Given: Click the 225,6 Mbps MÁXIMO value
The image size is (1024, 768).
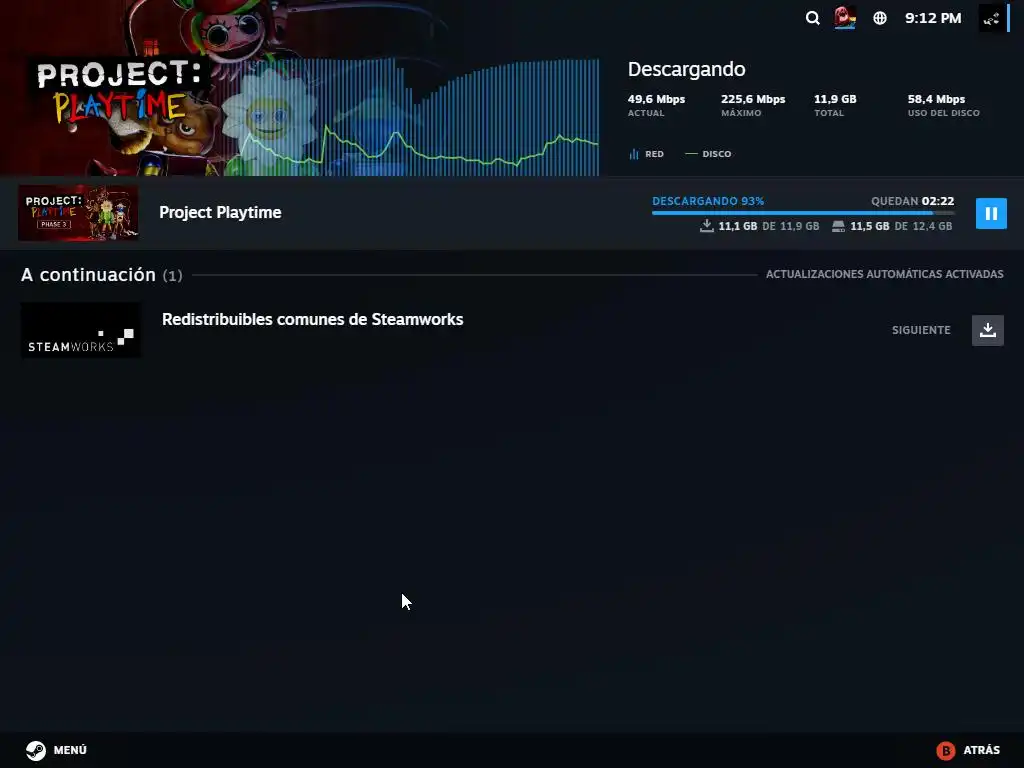Looking at the screenshot, I should [x=753, y=99].
